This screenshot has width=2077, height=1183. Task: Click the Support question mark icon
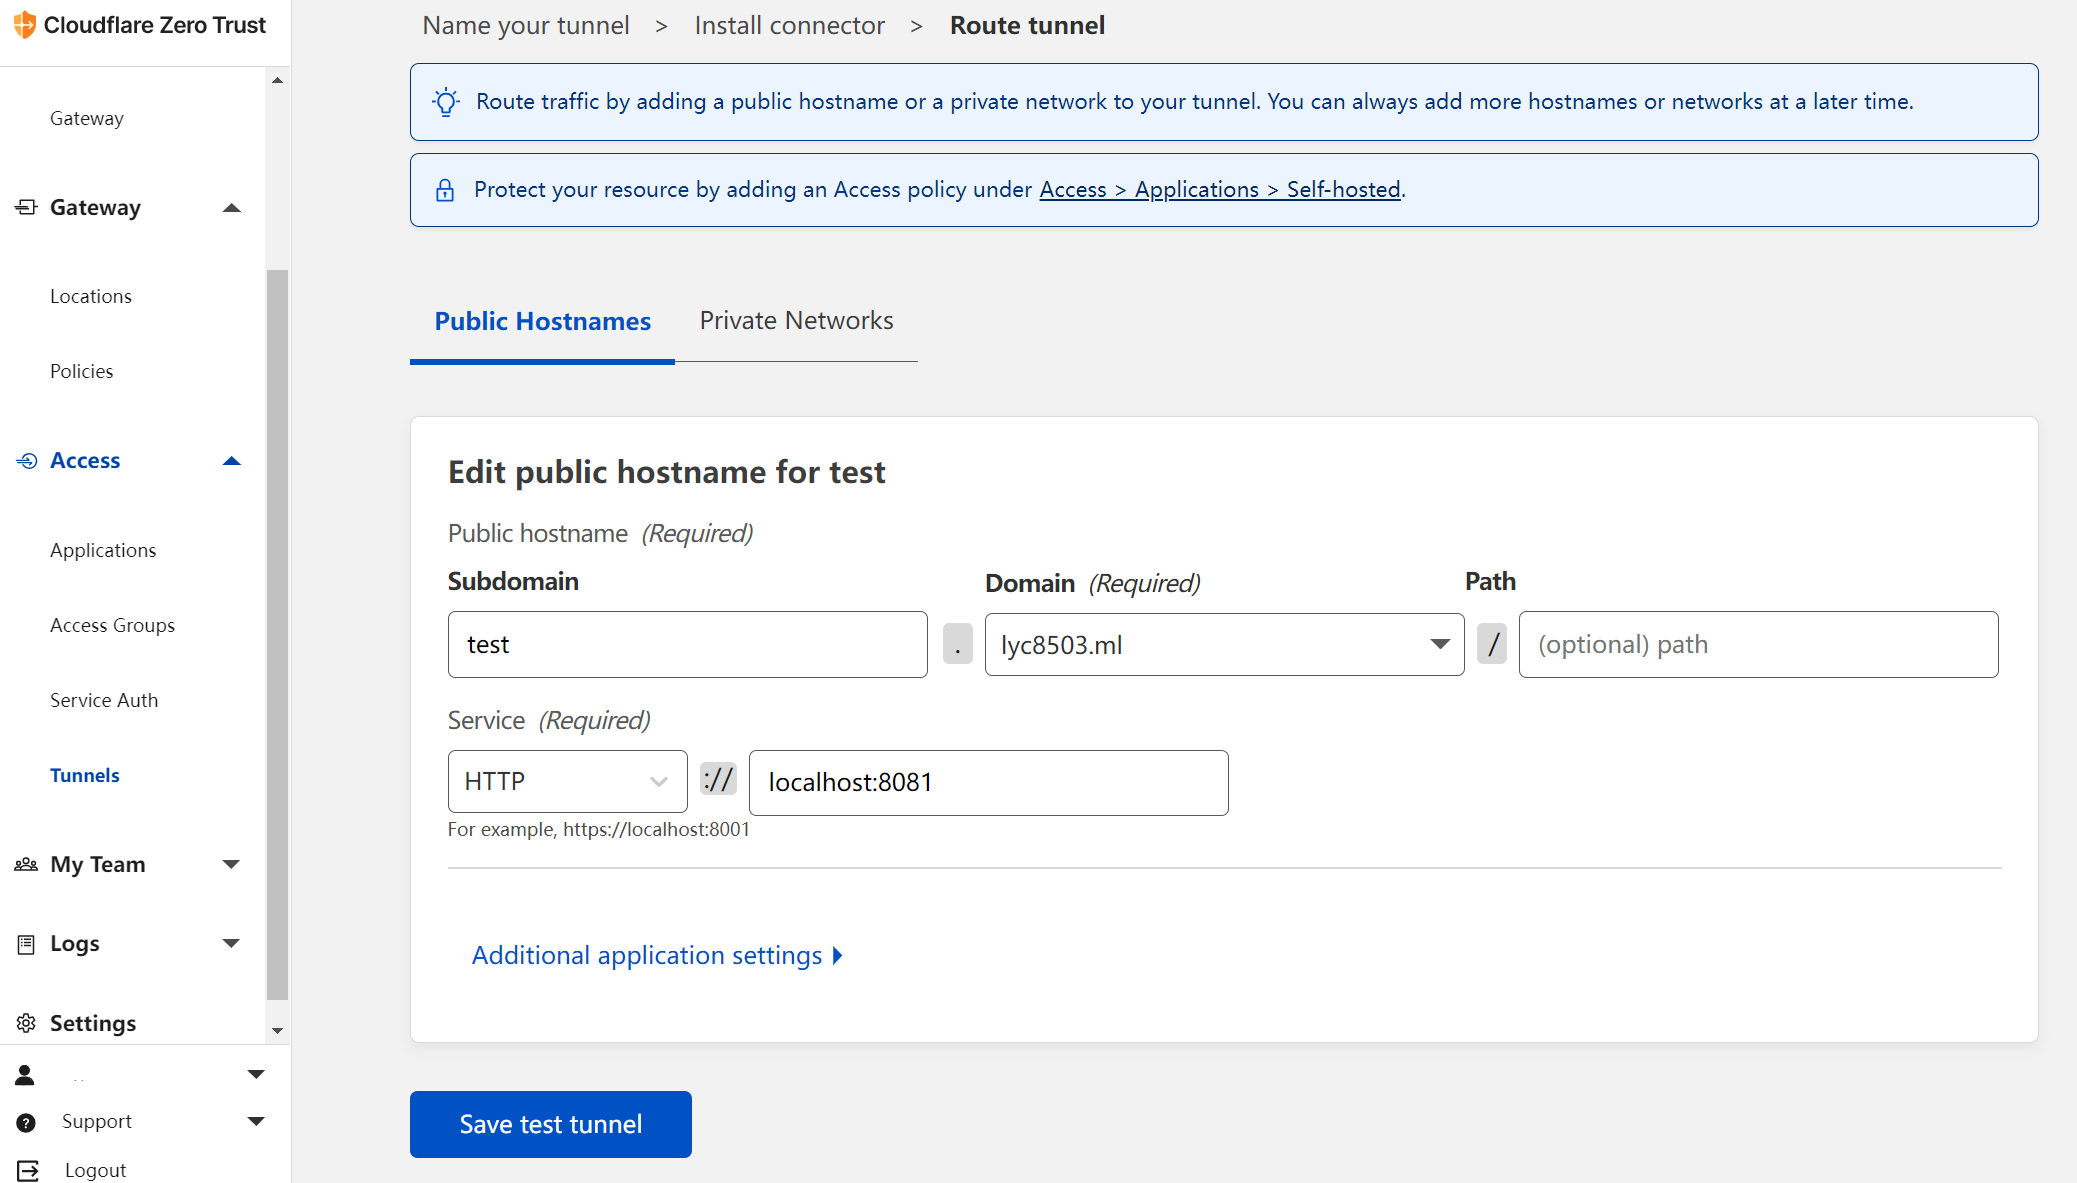[x=25, y=1121]
